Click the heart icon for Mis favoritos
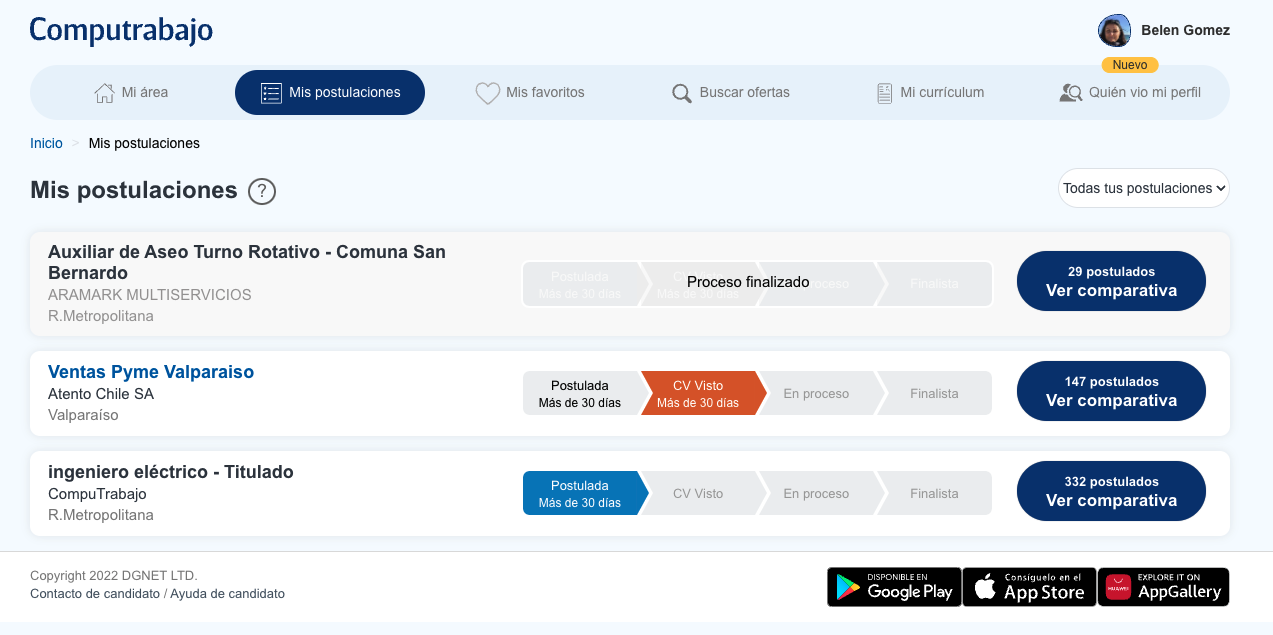Image resolution: width=1273 pixels, height=635 pixels. 487,93
